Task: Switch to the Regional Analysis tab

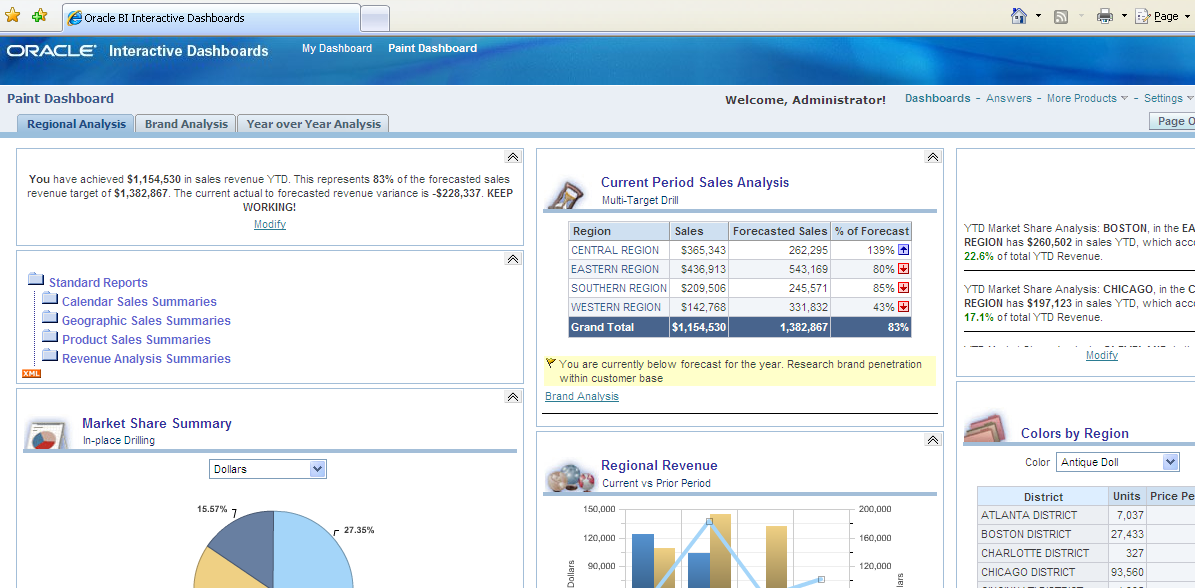Action: tap(76, 123)
